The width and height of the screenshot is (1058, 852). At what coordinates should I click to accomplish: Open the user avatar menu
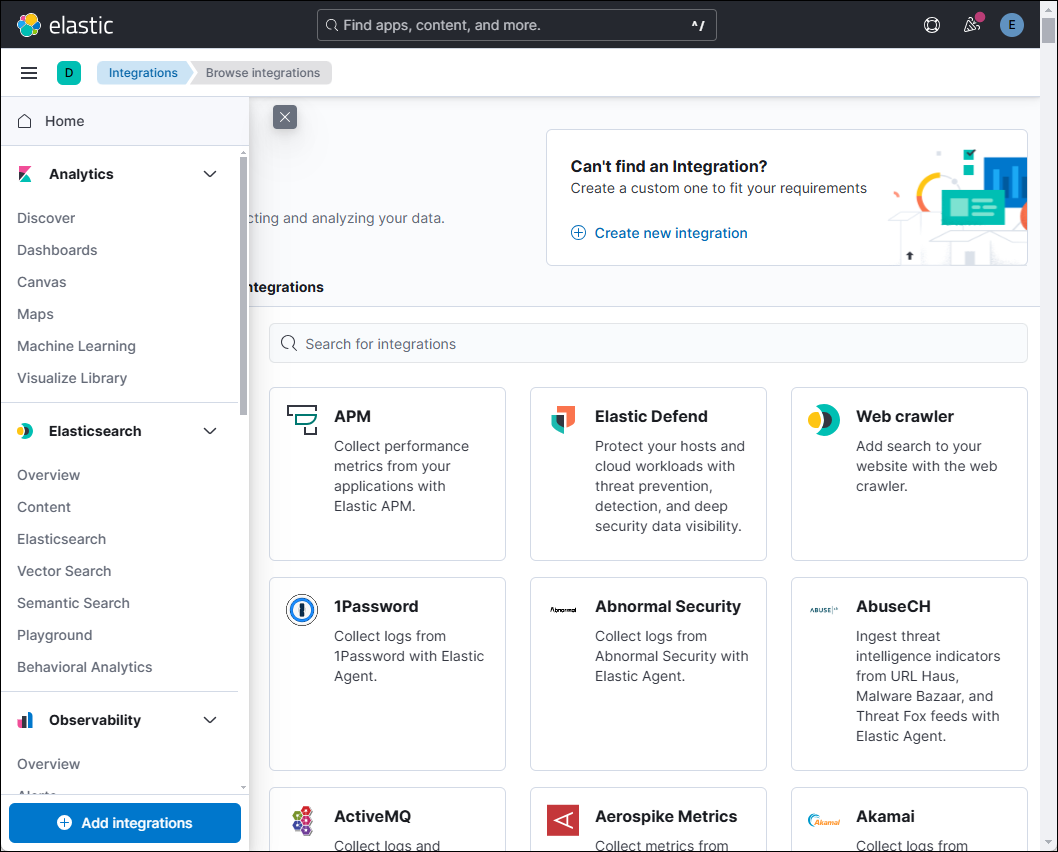pos(1012,25)
